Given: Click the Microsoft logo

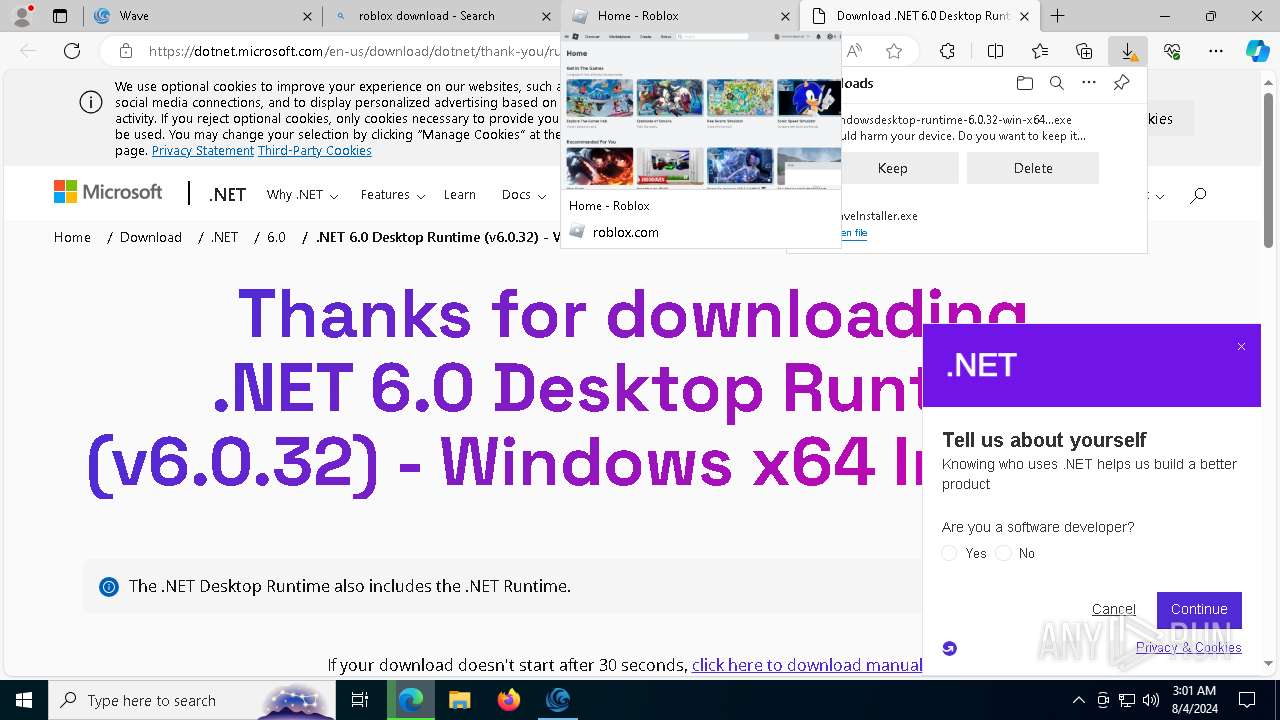Looking at the screenshot, I should tap(108, 192).
